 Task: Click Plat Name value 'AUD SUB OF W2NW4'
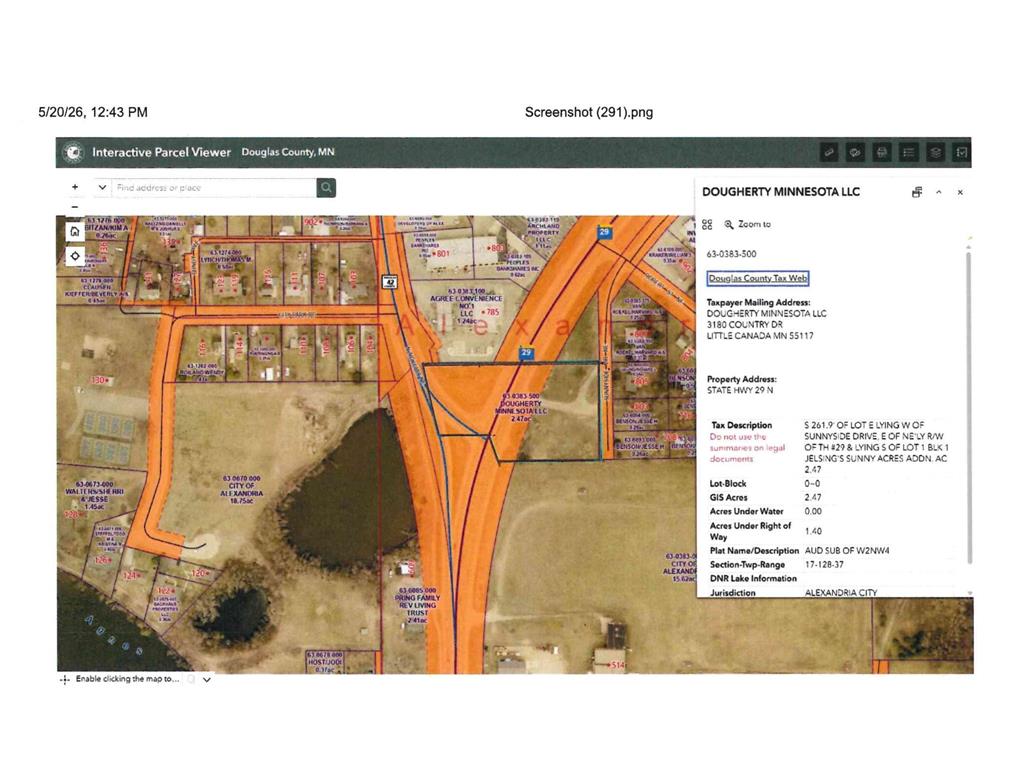847,551
